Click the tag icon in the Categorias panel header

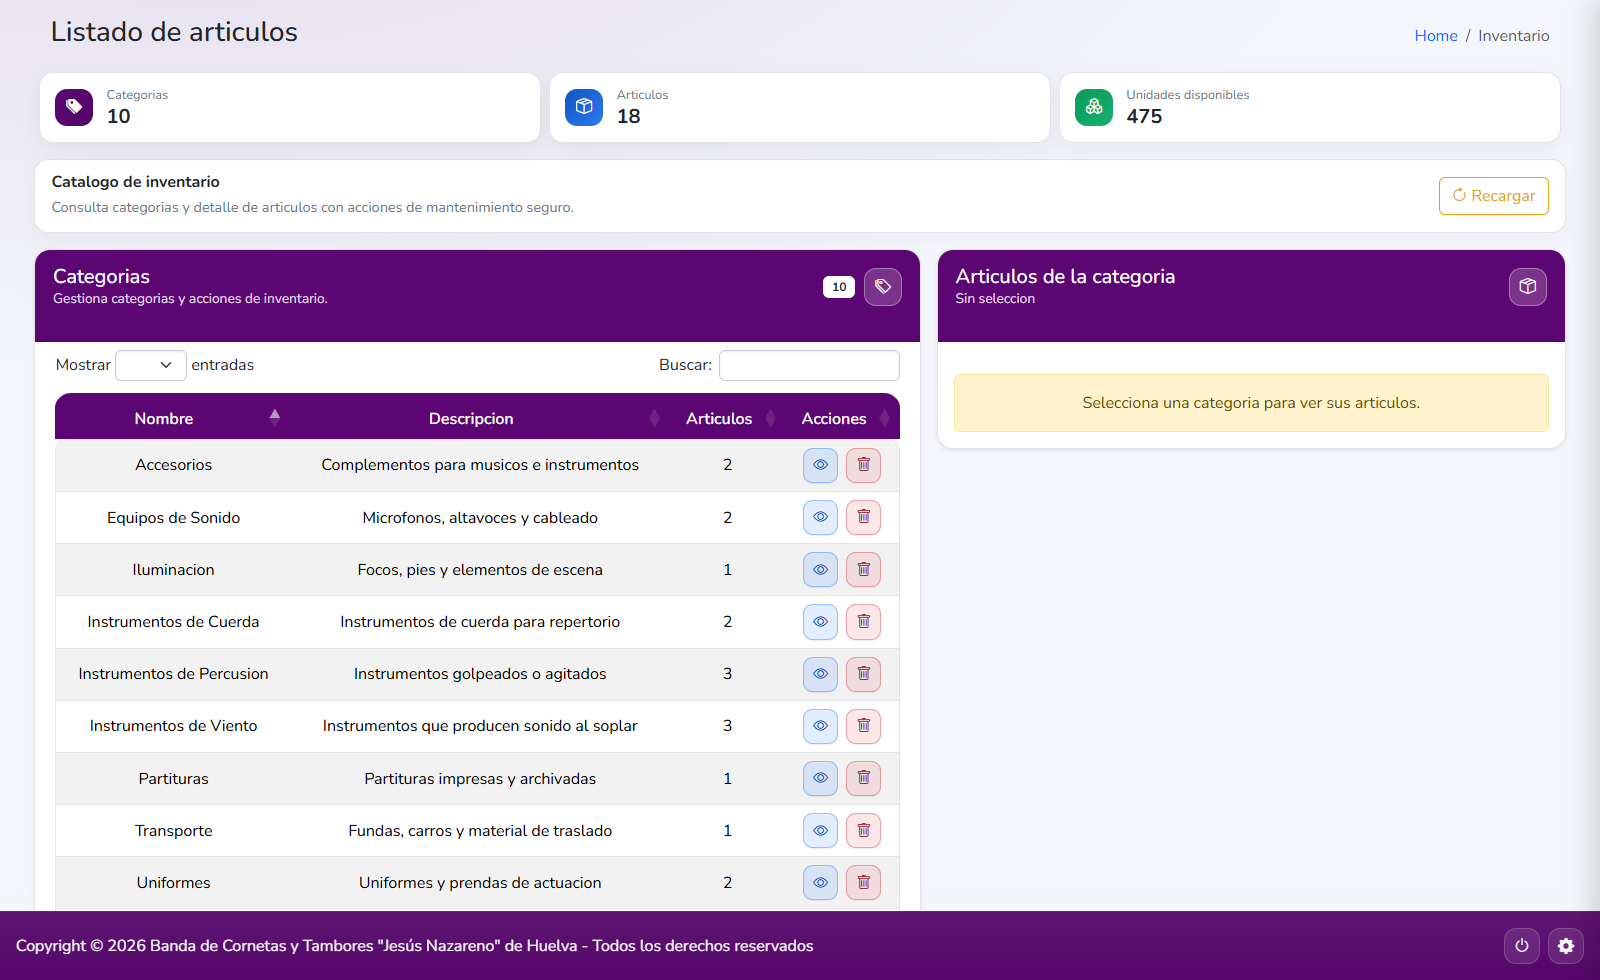pyautogui.click(x=882, y=287)
